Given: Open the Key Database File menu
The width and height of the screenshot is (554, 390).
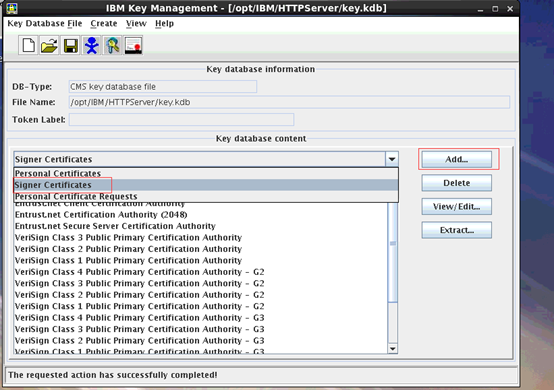Looking at the screenshot, I should 45,23.
